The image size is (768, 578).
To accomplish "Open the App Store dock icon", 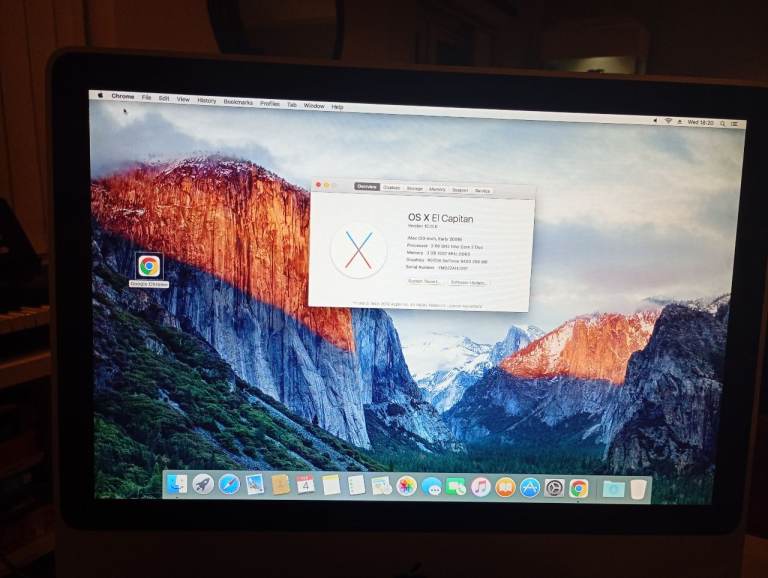I will pyautogui.click(x=530, y=487).
